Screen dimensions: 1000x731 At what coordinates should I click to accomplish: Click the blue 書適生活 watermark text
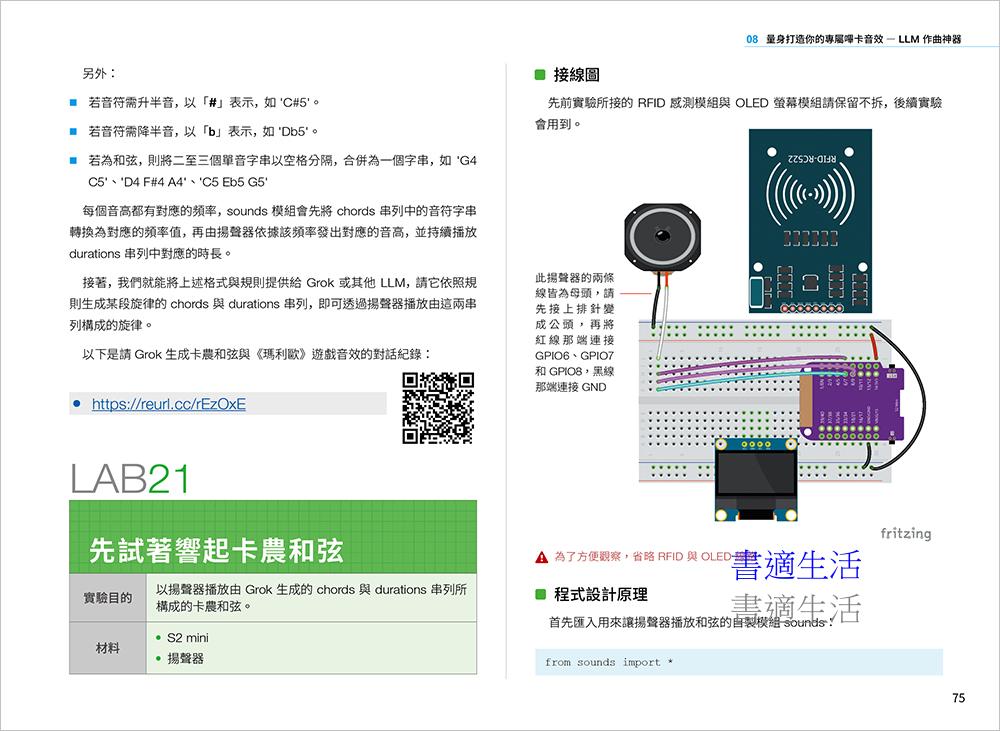pos(796,566)
